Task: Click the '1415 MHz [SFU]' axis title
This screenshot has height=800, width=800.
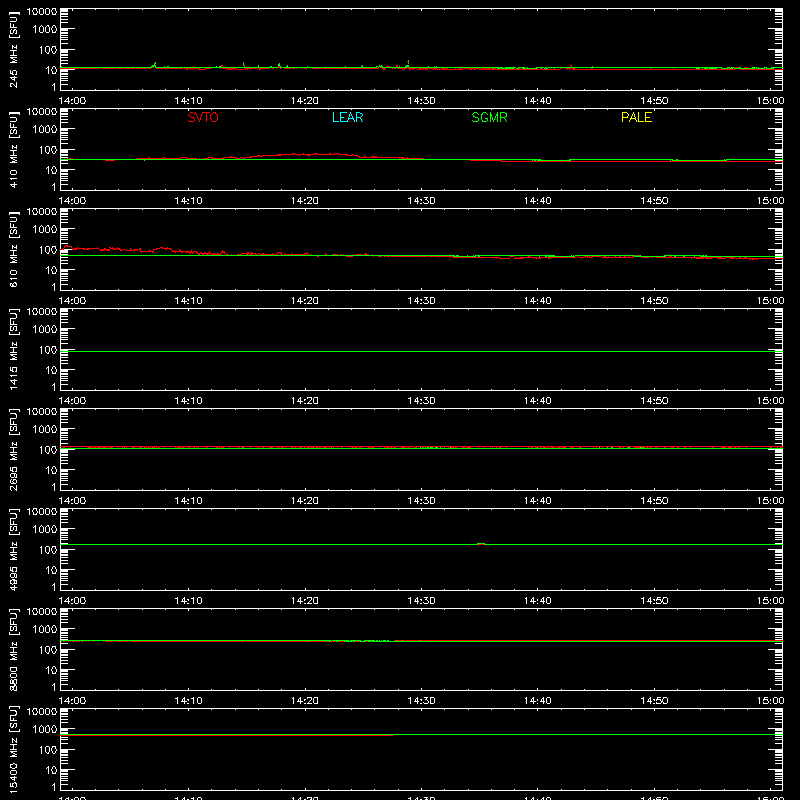Action: (x=13, y=349)
